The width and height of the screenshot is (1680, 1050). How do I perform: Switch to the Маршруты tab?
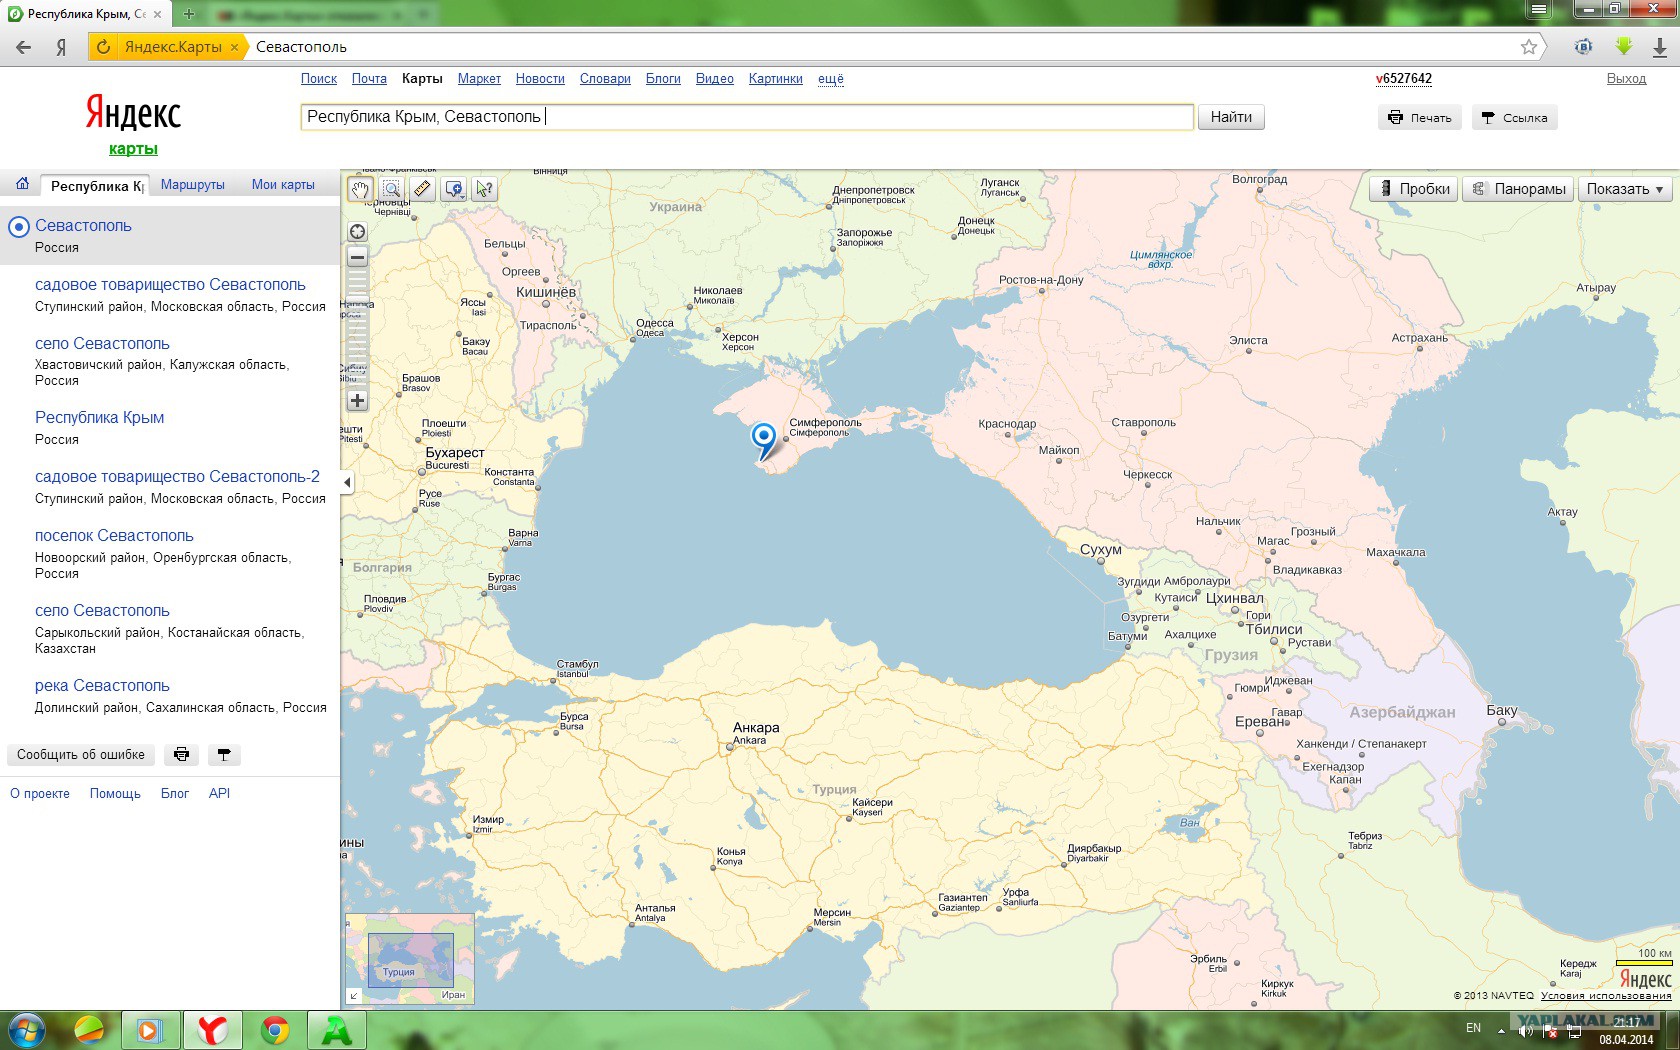tap(193, 185)
